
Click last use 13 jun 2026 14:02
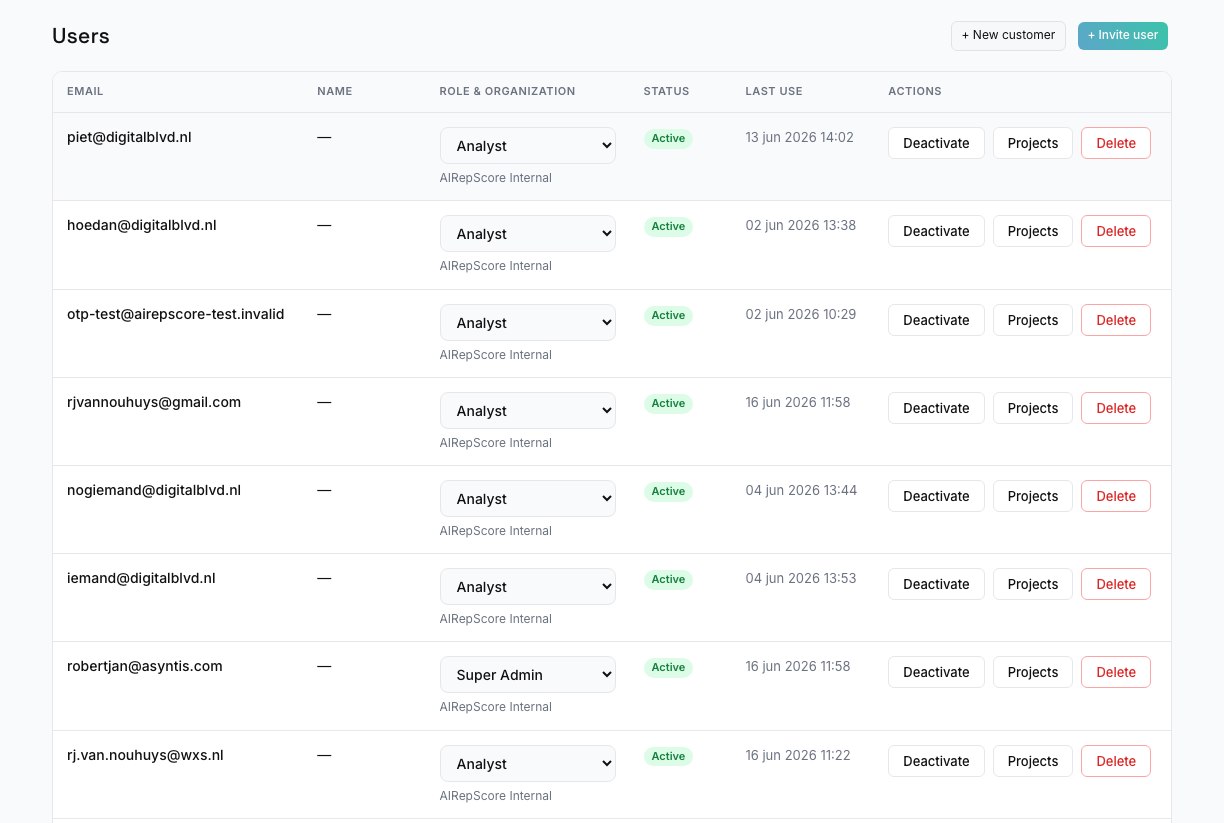tap(800, 137)
